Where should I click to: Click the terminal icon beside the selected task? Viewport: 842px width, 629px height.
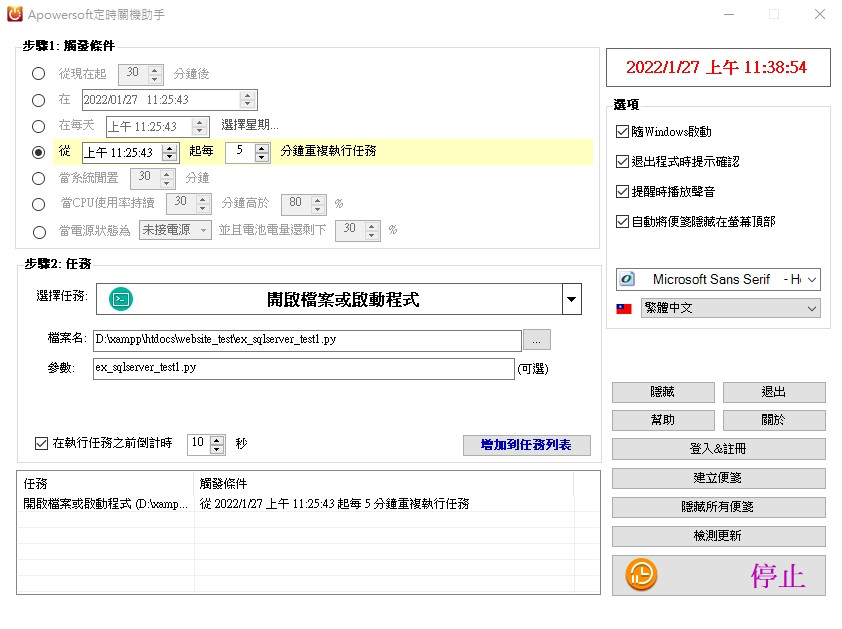click(121, 299)
